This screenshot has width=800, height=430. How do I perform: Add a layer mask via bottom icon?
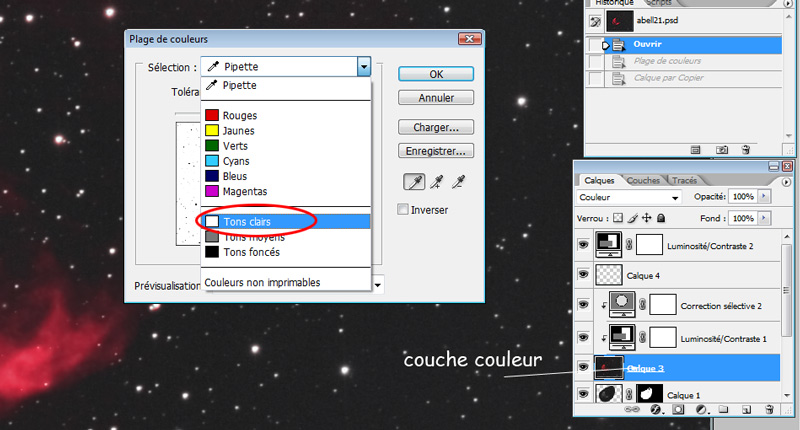(x=678, y=409)
